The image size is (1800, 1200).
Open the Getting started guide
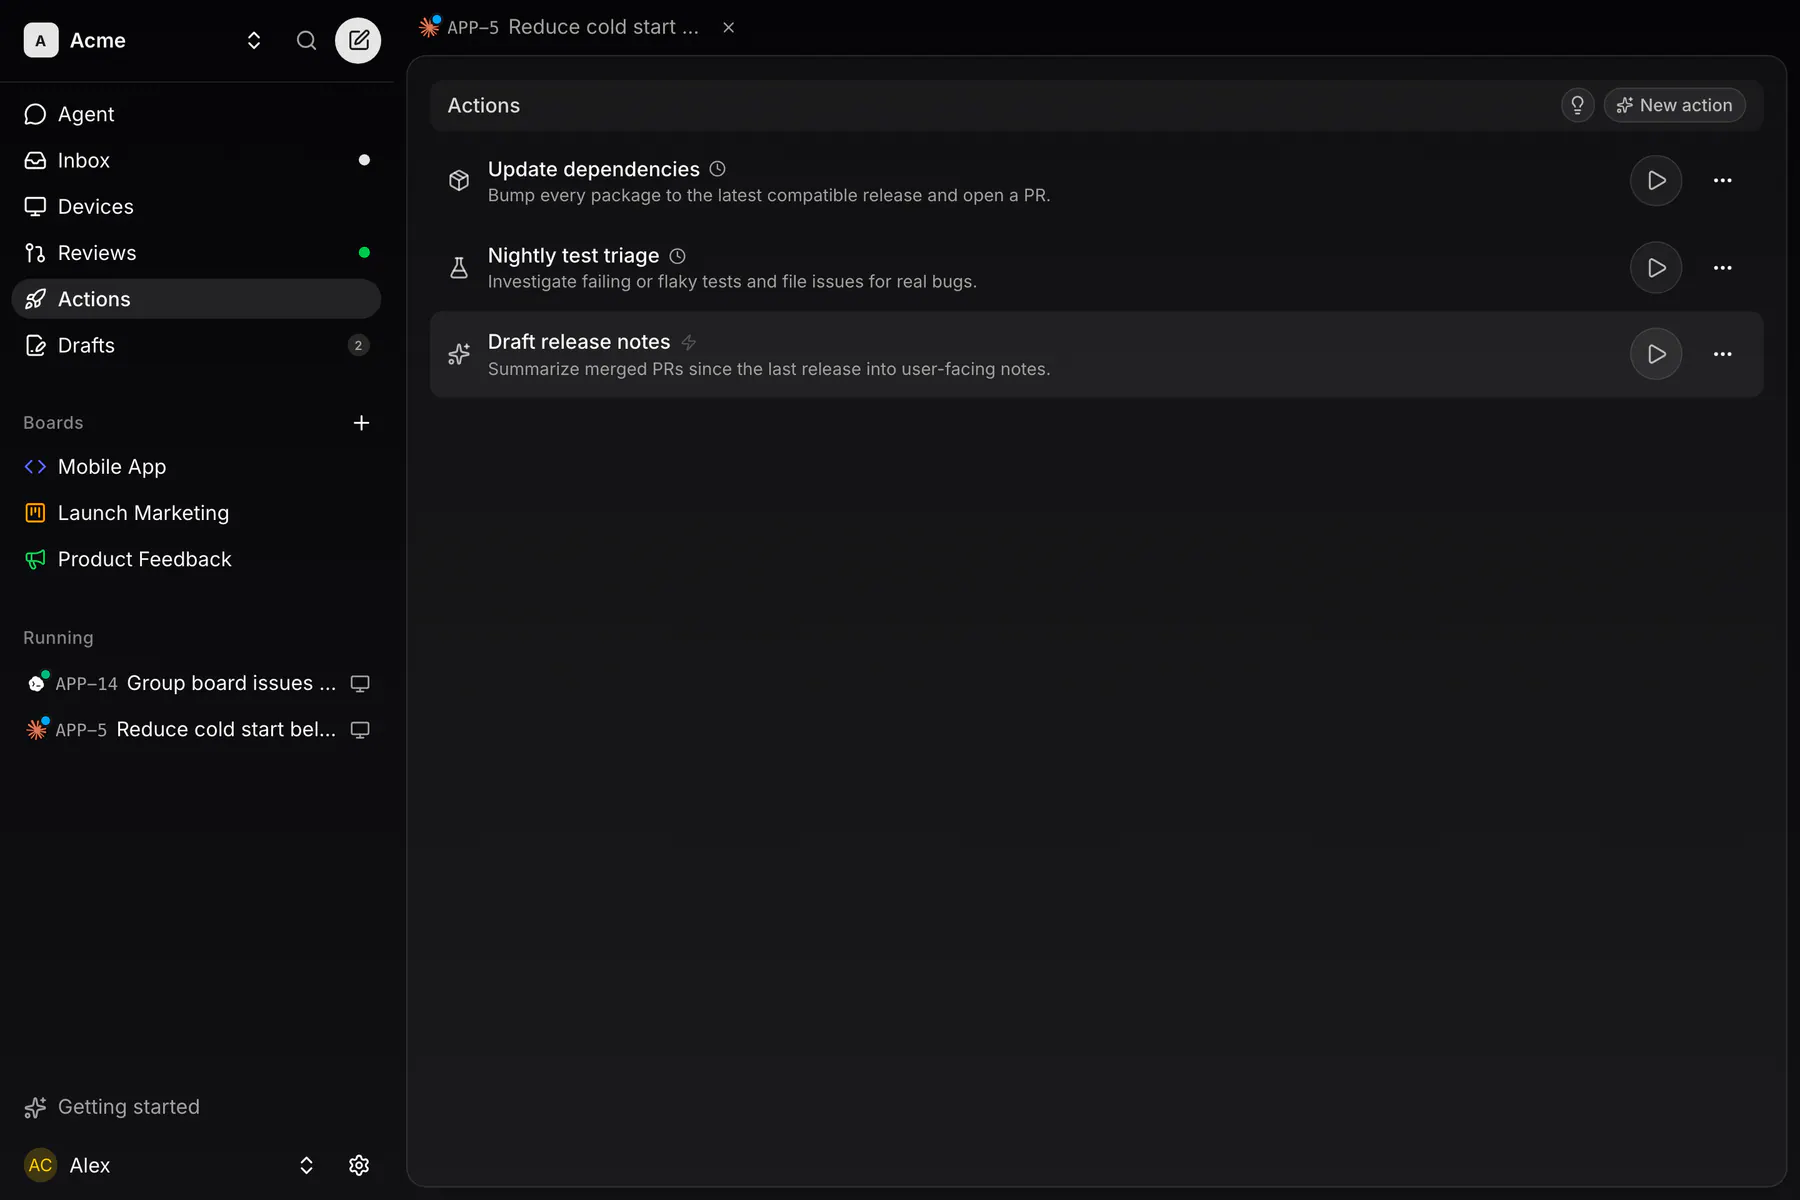[x=112, y=1107]
